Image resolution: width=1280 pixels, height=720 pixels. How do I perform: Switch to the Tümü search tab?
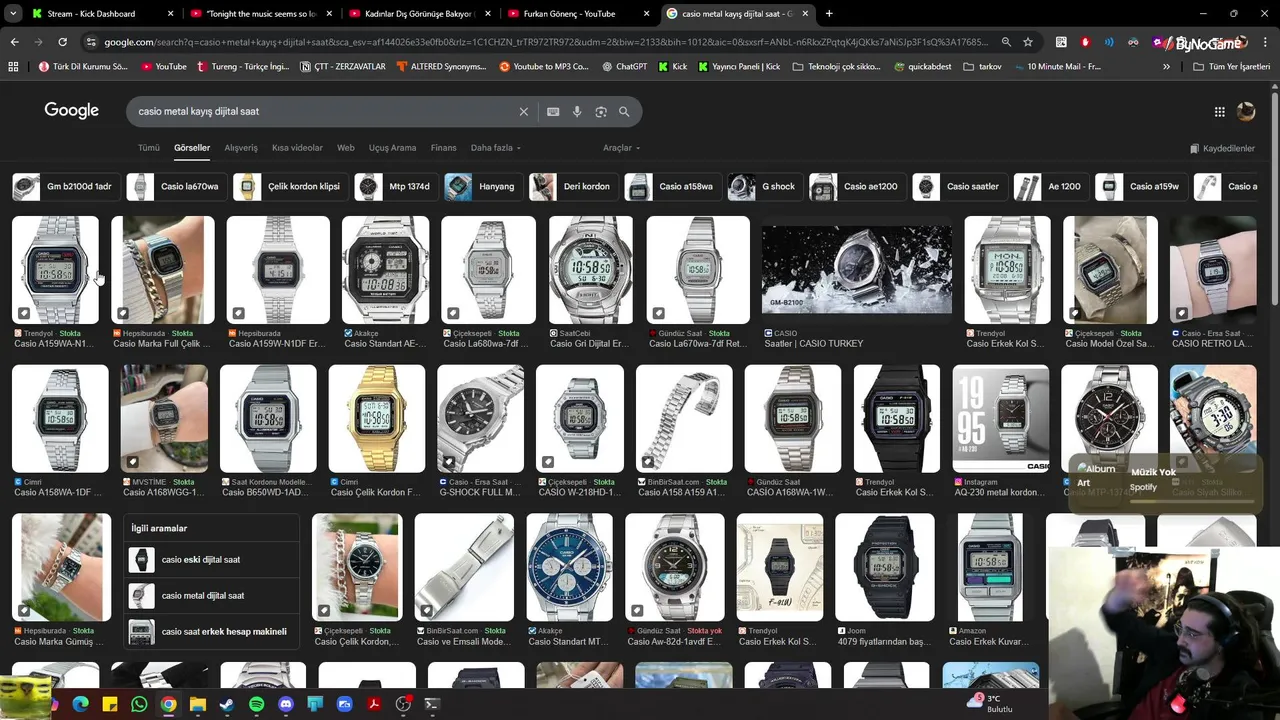point(149,148)
